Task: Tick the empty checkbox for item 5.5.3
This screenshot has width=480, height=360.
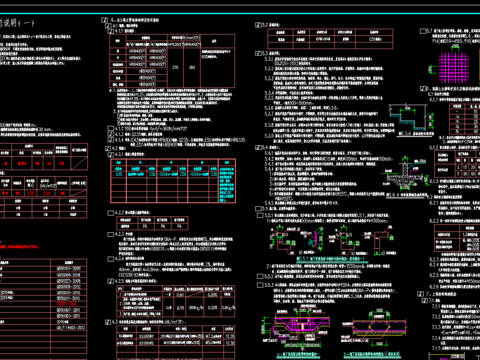Action: point(260,285)
